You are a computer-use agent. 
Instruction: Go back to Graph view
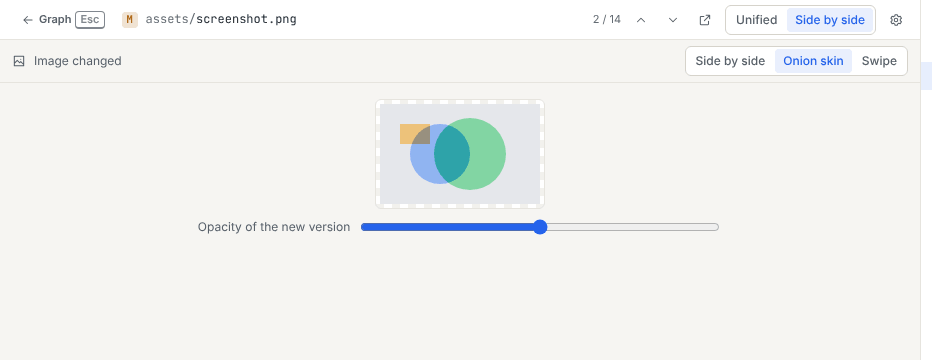(46, 20)
